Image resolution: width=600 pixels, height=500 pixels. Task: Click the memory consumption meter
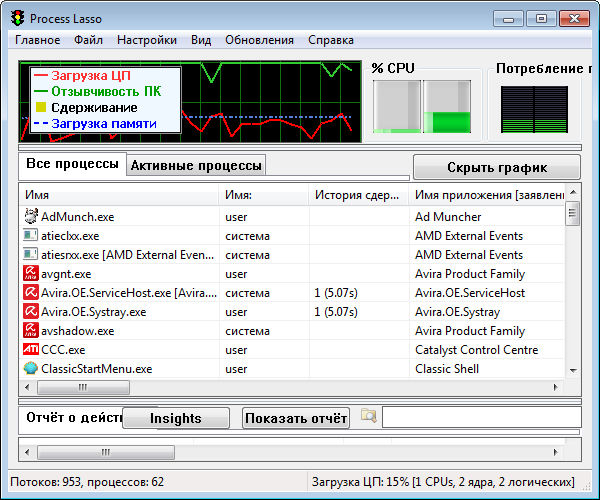(x=534, y=109)
